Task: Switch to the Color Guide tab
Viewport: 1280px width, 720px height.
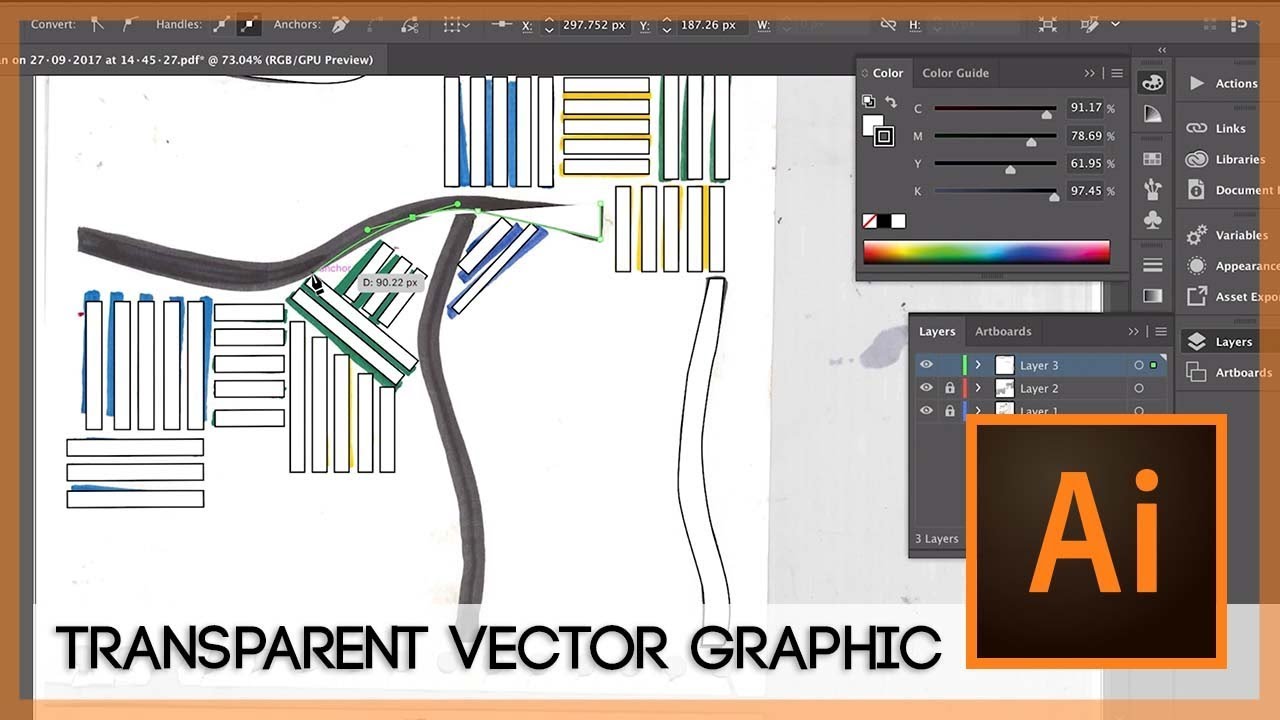Action: click(x=955, y=73)
